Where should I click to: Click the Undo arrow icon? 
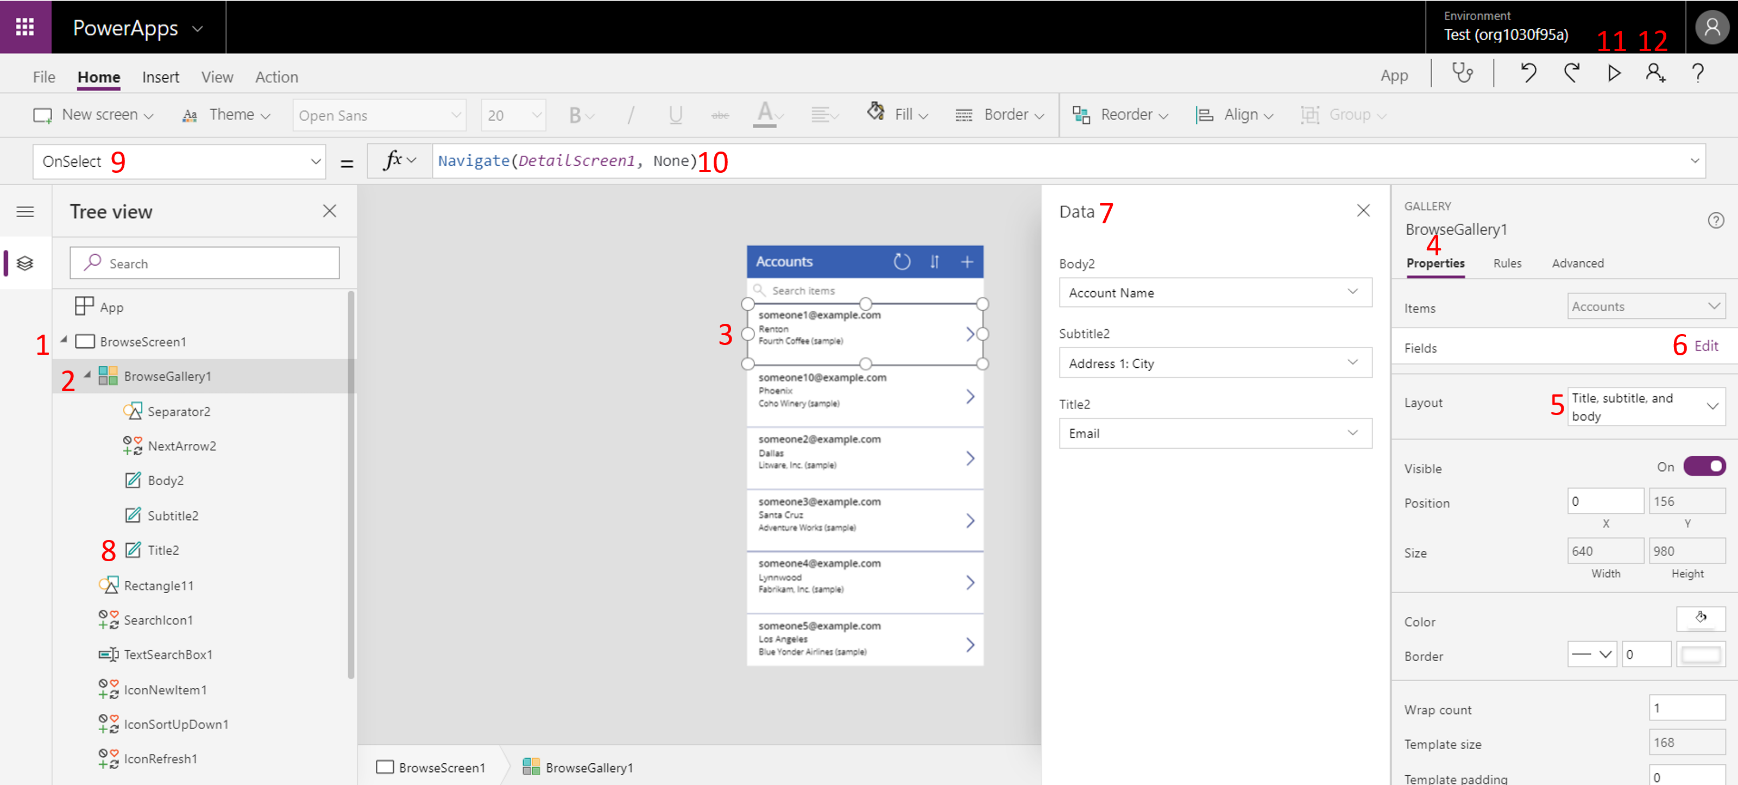coord(1528,73)
